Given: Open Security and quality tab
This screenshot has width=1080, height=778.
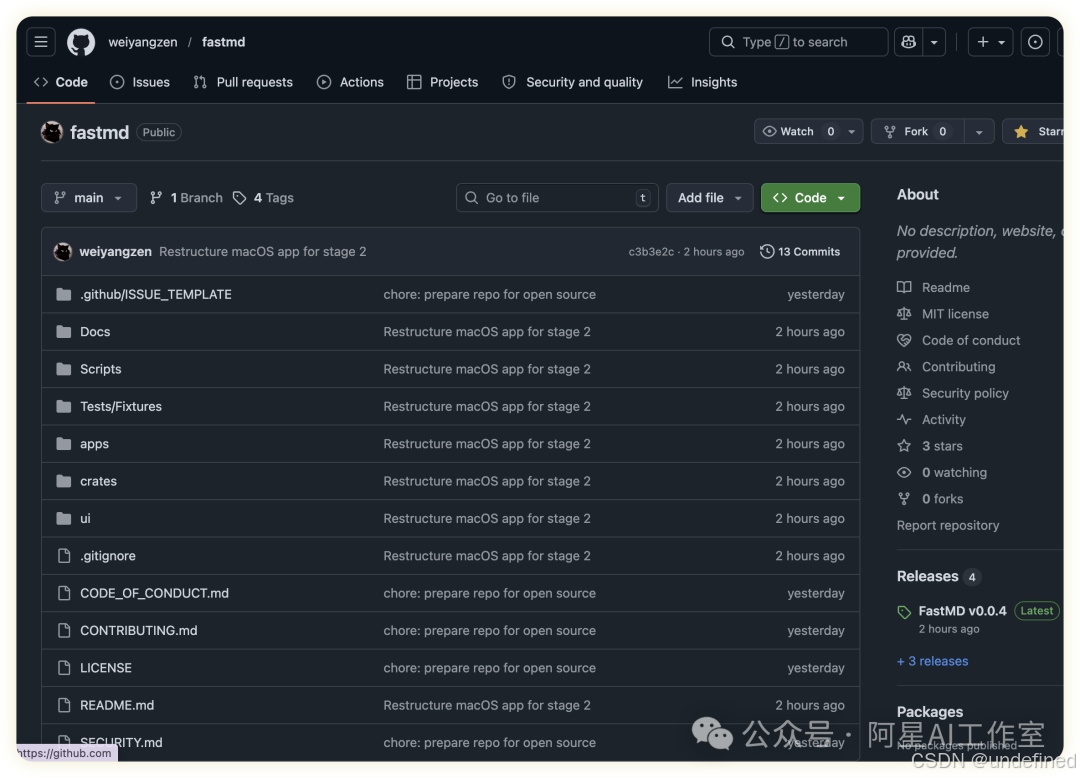Looking at the screenshot, I should pyautogui.click(x=572, y=83).
